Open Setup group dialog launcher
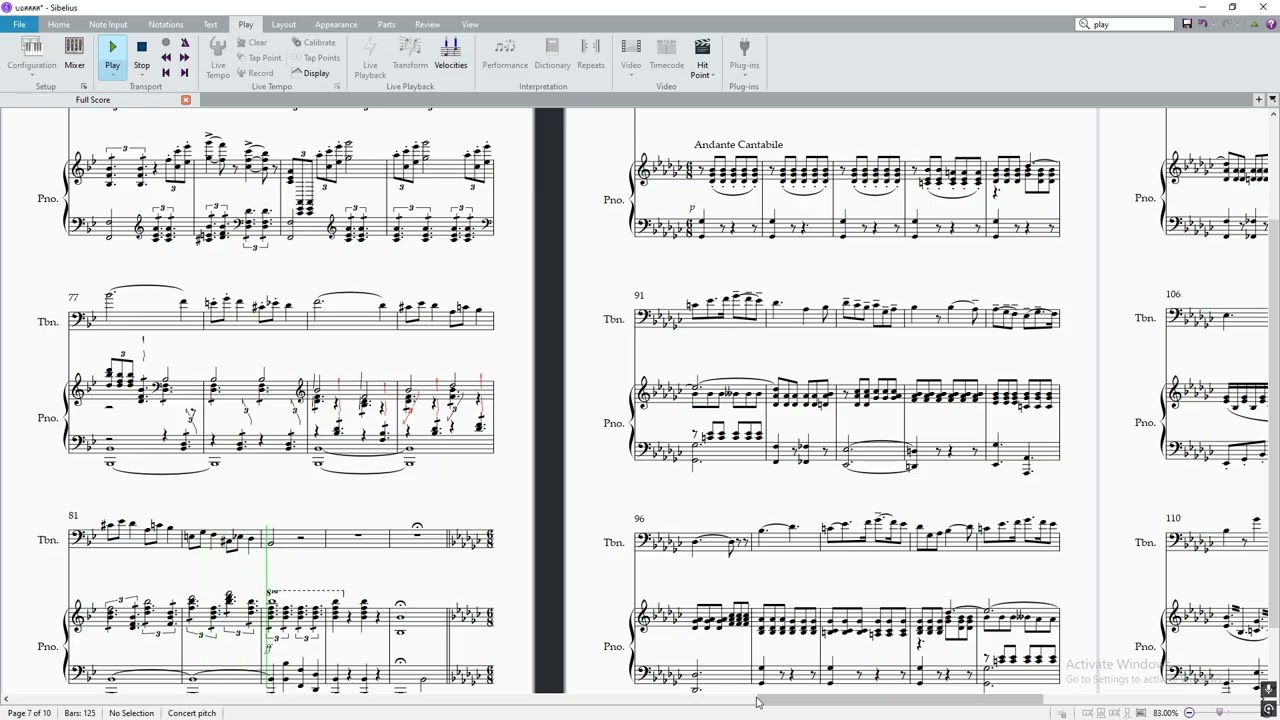1280x720 pixels. [x=84, y=87]
